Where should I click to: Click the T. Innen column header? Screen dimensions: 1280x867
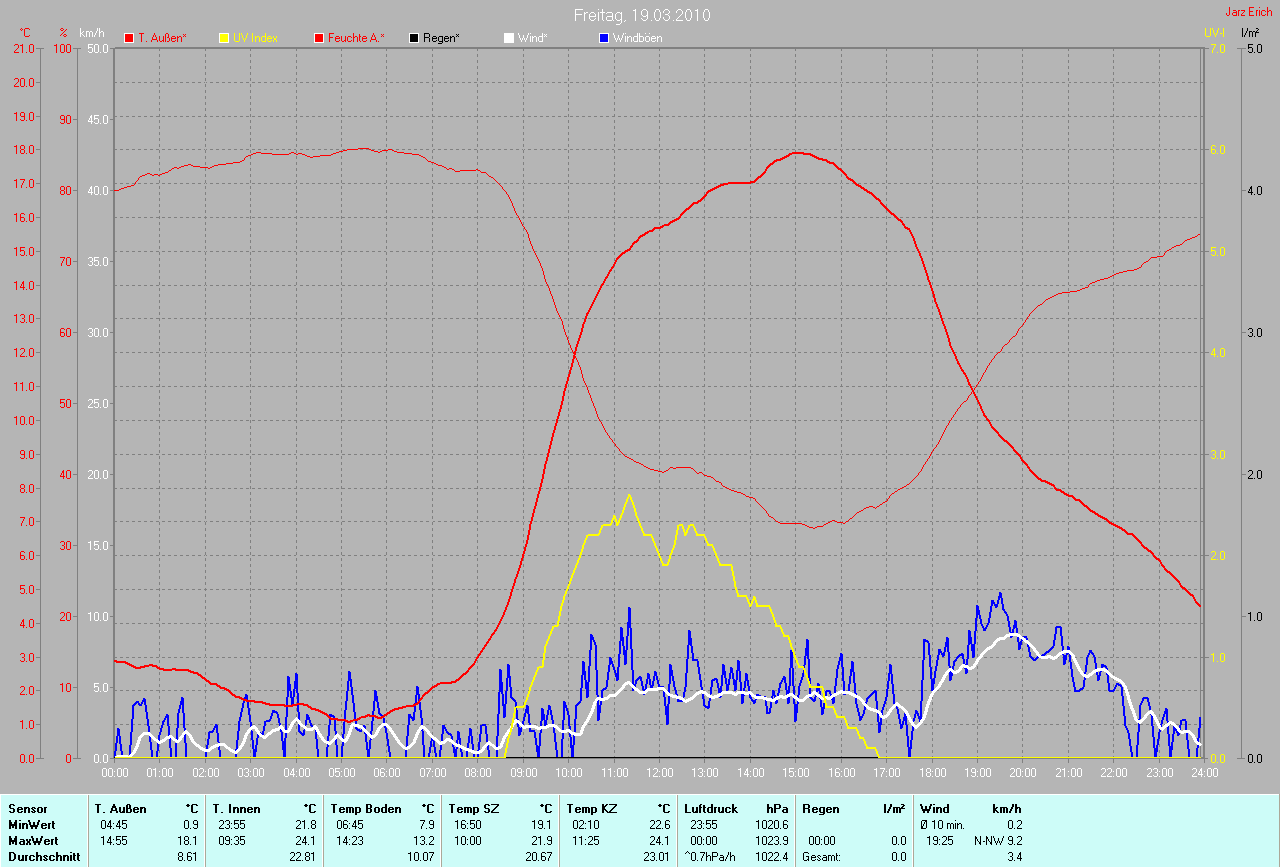click(x=235, y=808)
